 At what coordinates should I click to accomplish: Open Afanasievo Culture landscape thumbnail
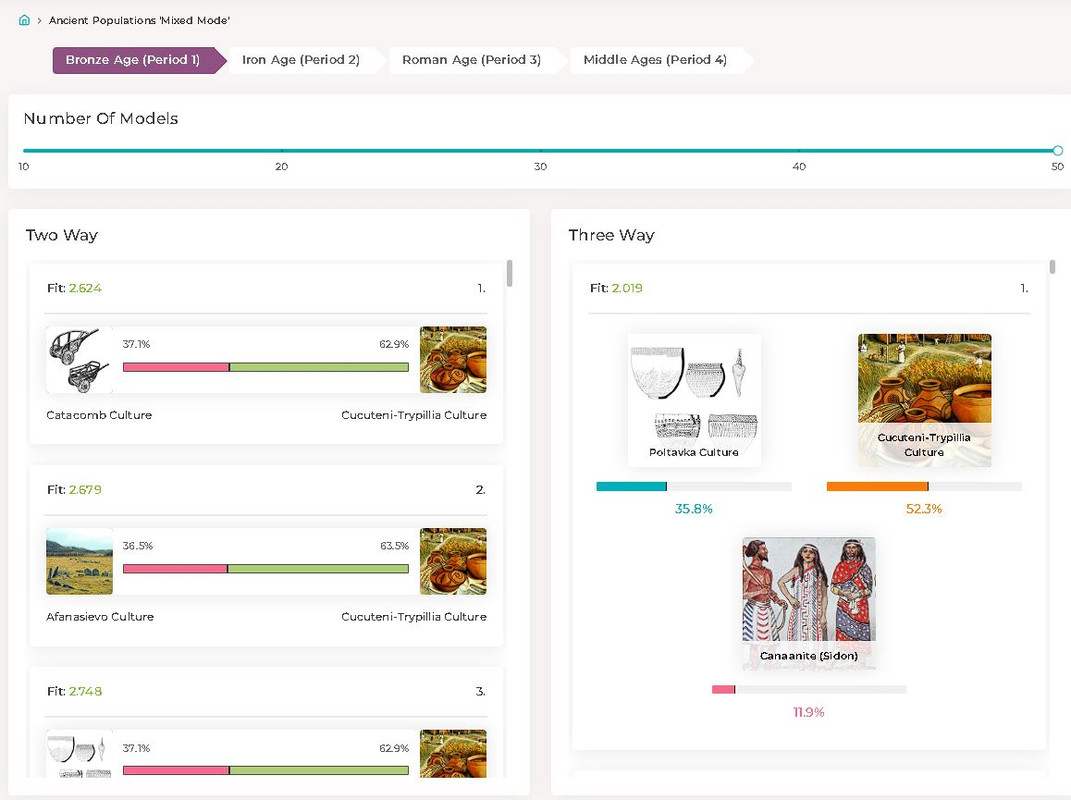coord(79,562)
